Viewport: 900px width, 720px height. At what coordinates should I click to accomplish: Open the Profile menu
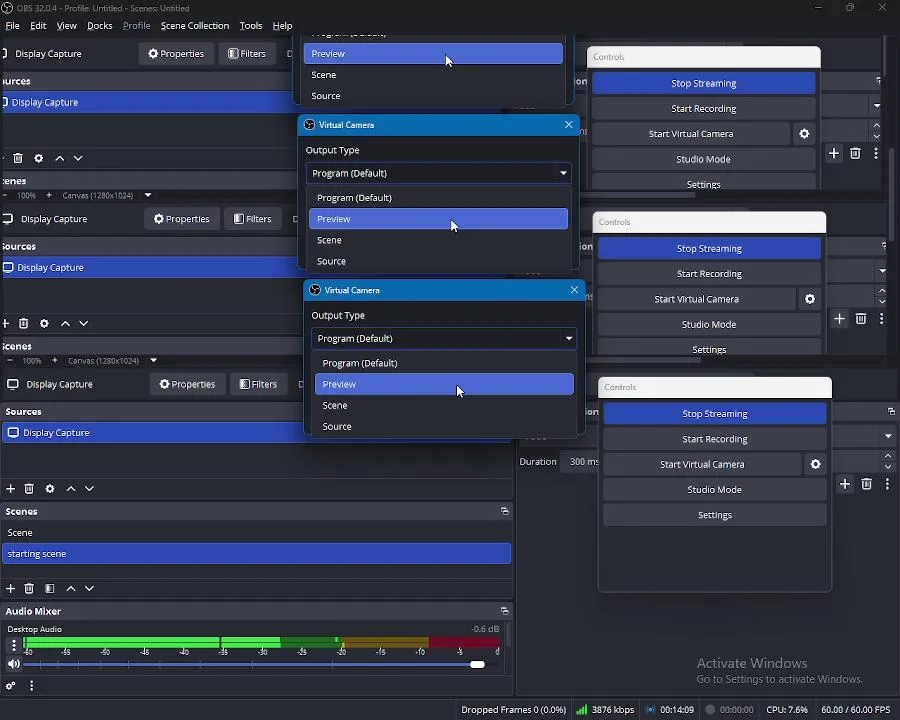137,25
